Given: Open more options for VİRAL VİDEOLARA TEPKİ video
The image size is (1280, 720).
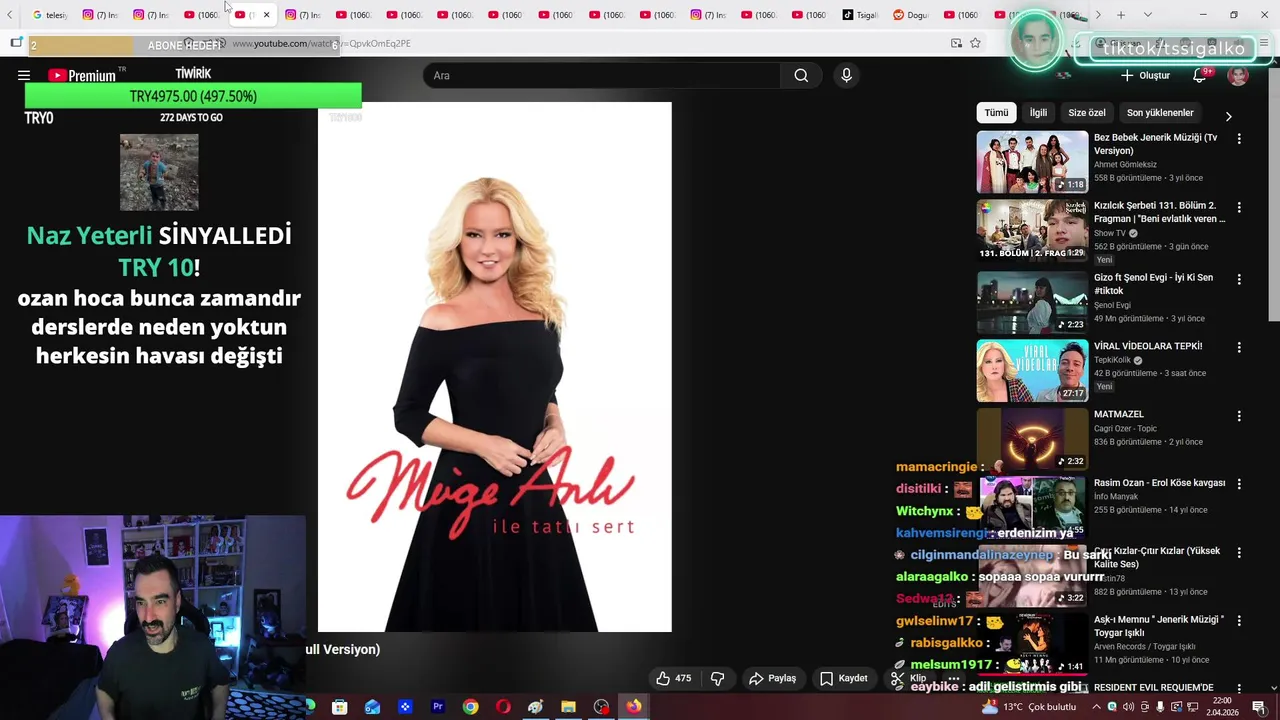Looking at the screenshot, I should pyautogui.click(x=1239, y=347).
